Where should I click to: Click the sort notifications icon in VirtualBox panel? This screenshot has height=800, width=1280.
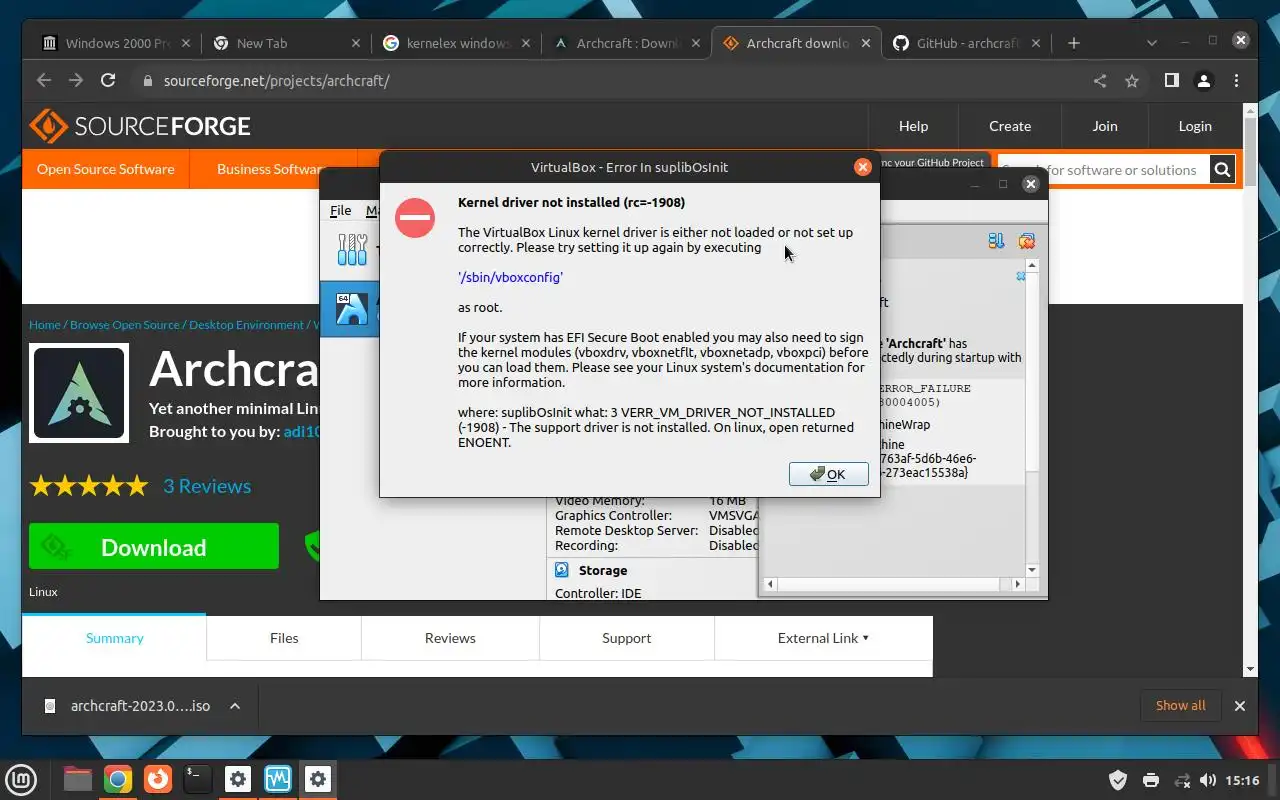point(996,241)
